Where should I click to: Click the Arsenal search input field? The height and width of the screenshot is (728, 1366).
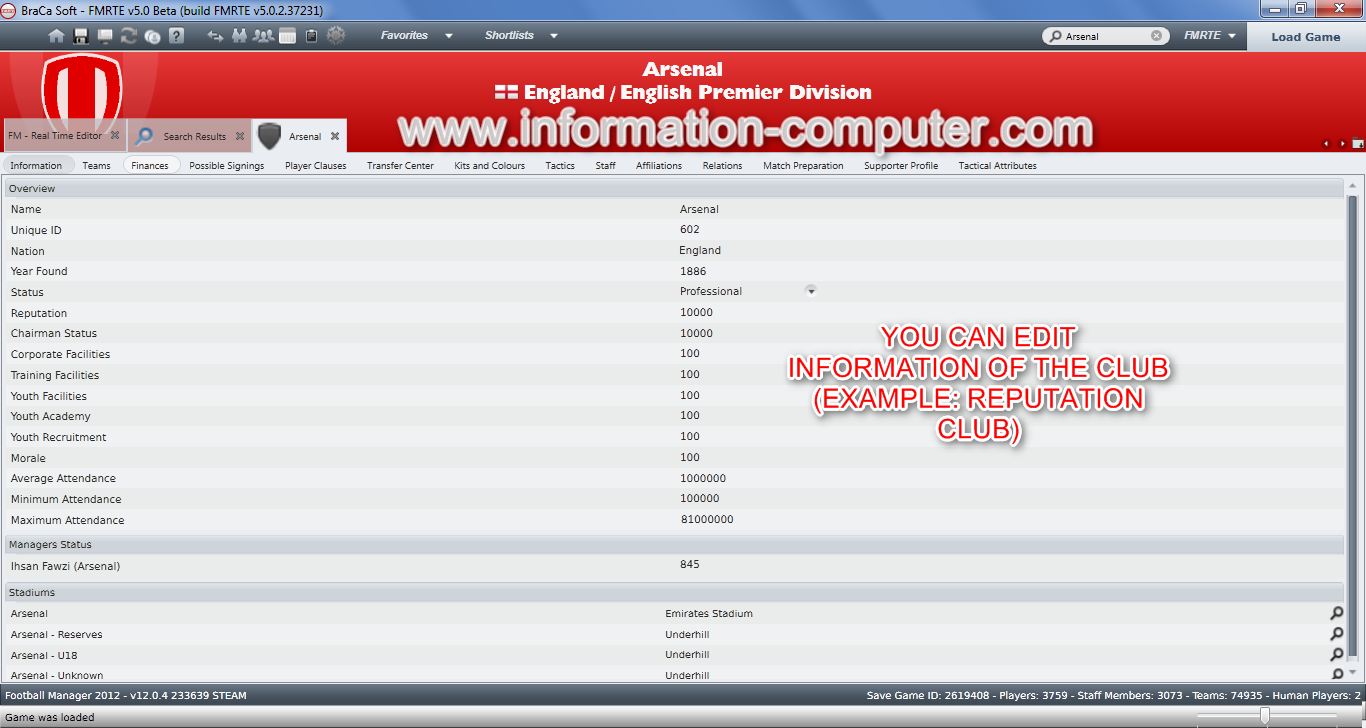pos(1106,36)
